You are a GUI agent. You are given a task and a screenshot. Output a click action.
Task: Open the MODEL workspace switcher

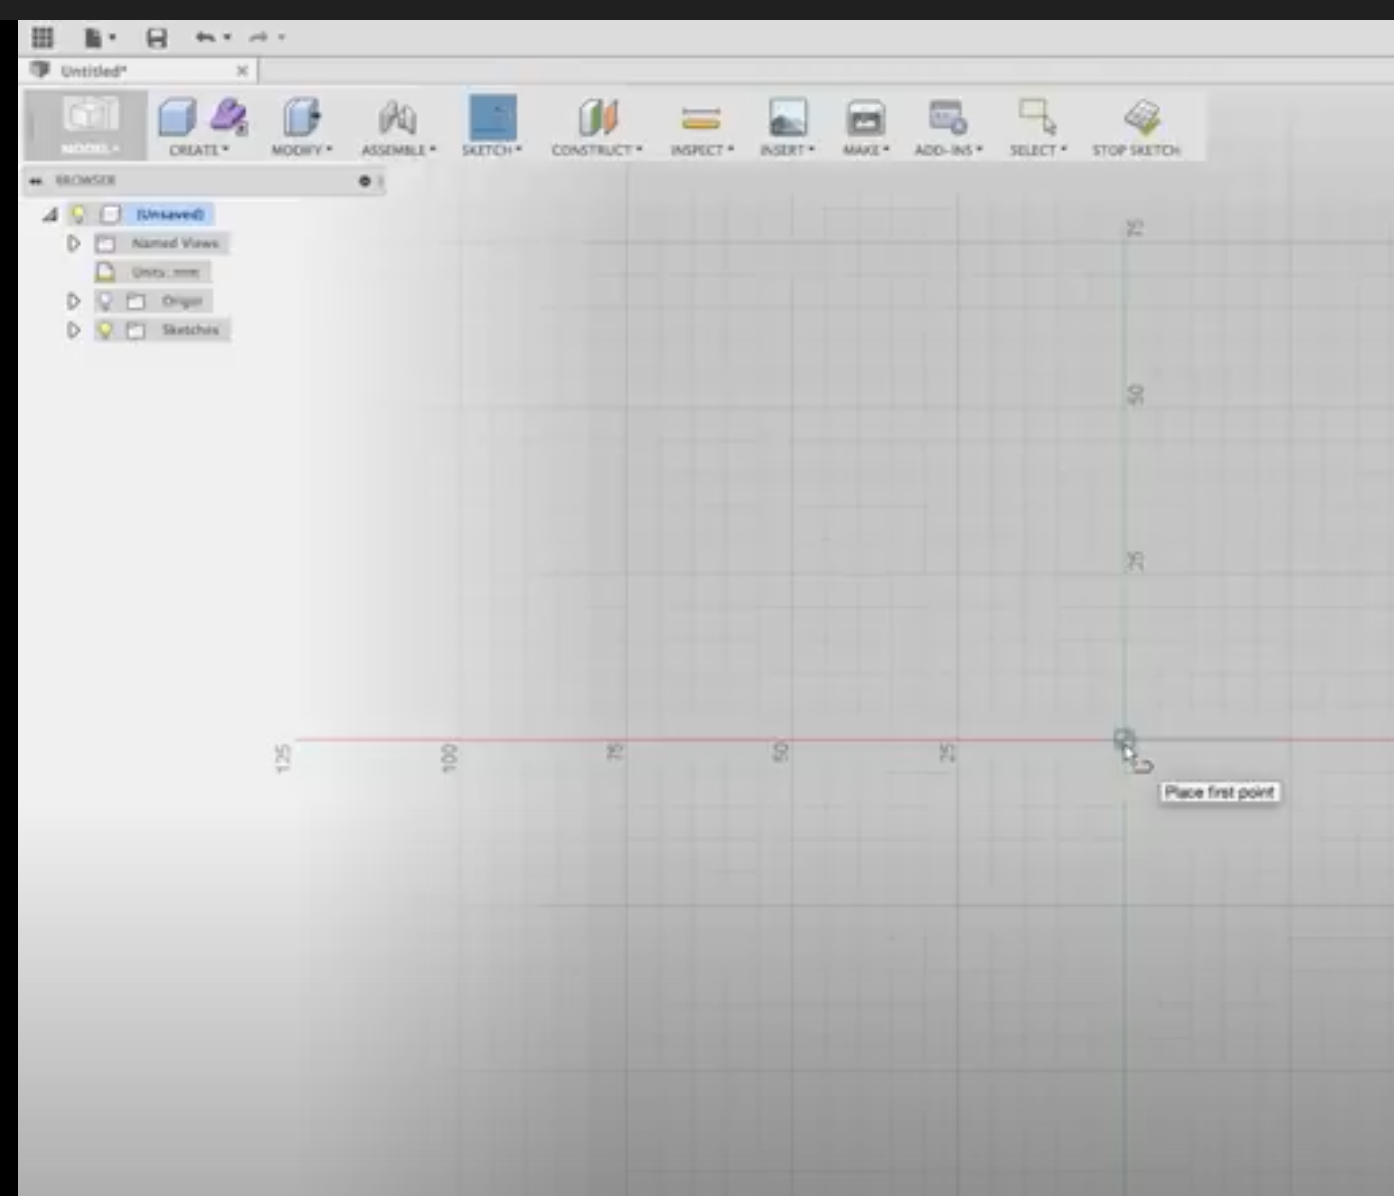click(x=90, y=125)
